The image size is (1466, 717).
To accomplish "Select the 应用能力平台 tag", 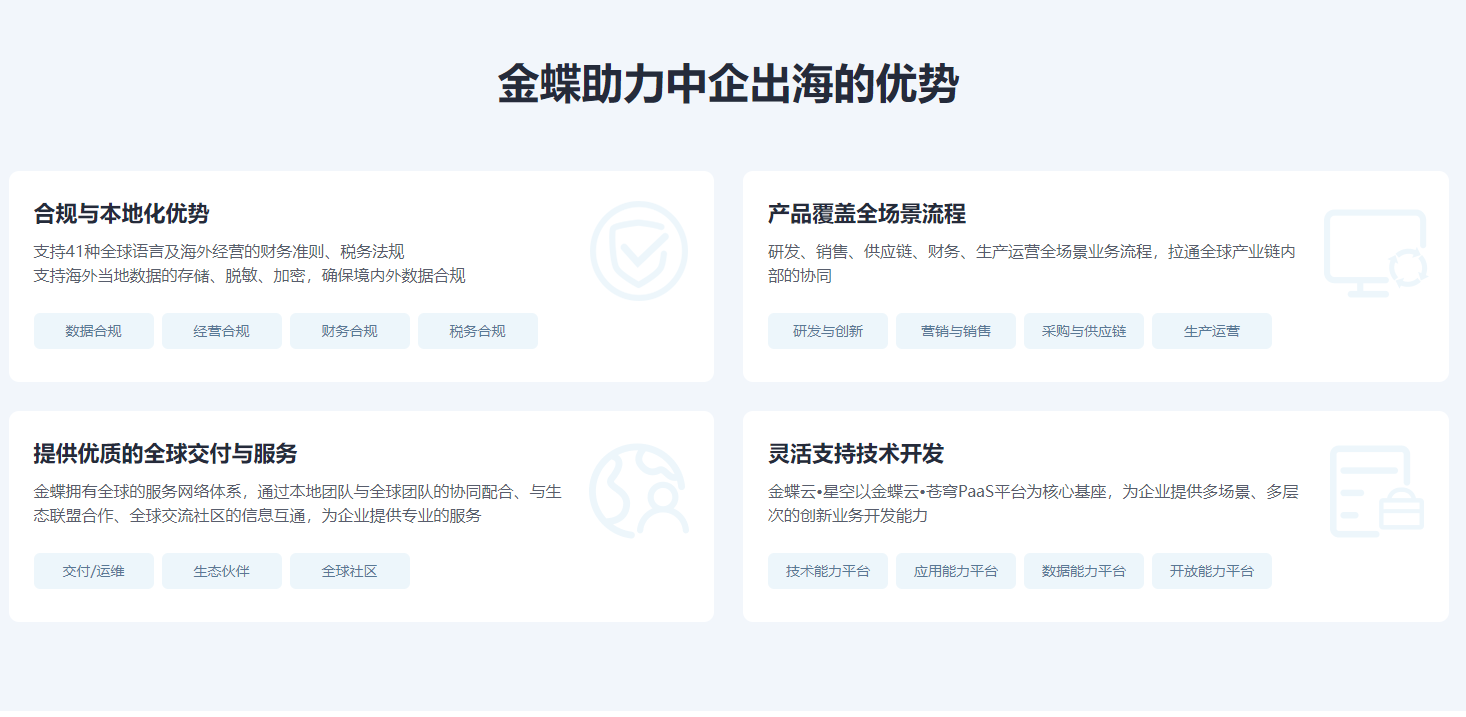I will pos(956,571).
